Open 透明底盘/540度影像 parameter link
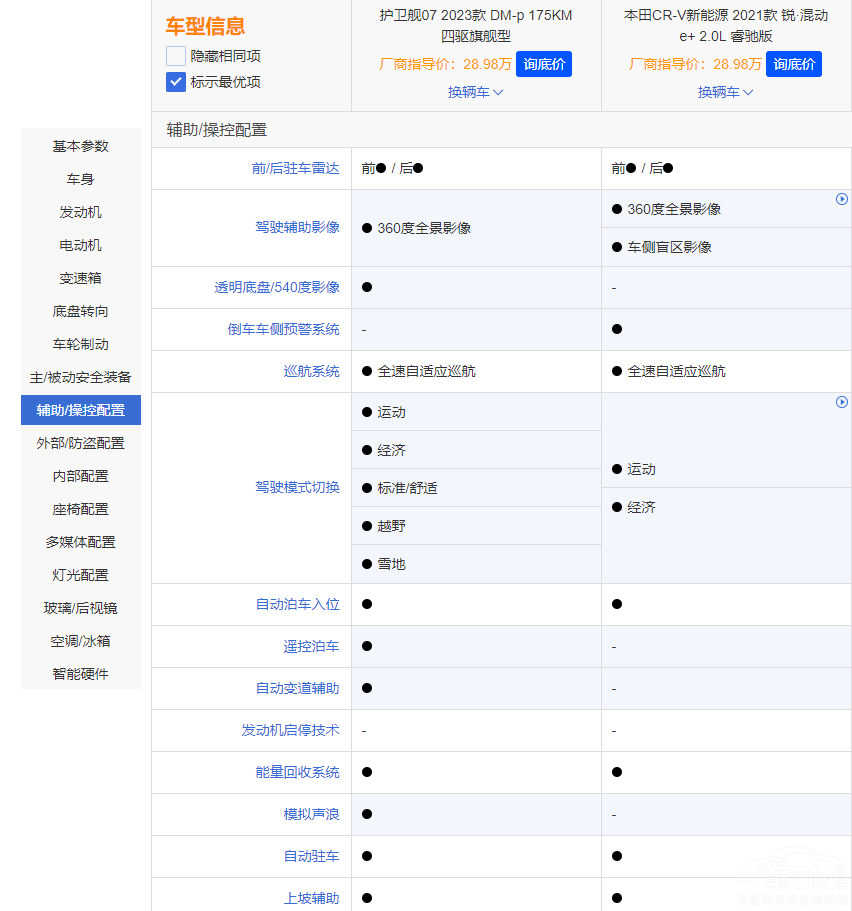This screenshot has height=911, width=852. pos(277,287)
